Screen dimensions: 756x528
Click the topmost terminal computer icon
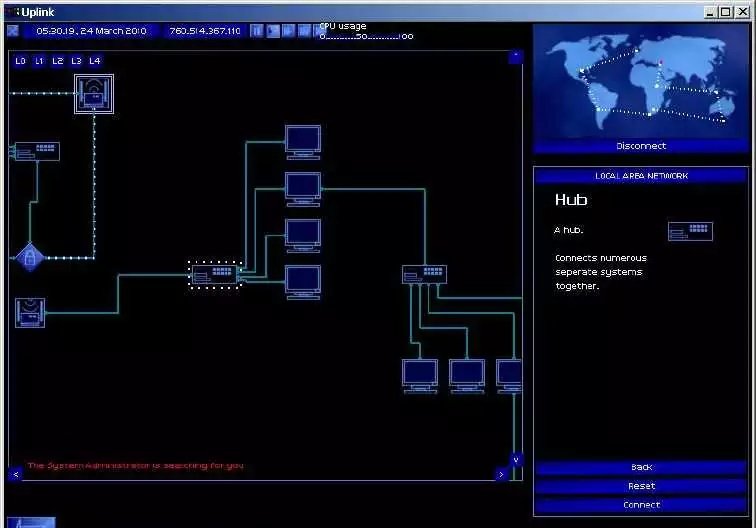click(x=302, y=140)
